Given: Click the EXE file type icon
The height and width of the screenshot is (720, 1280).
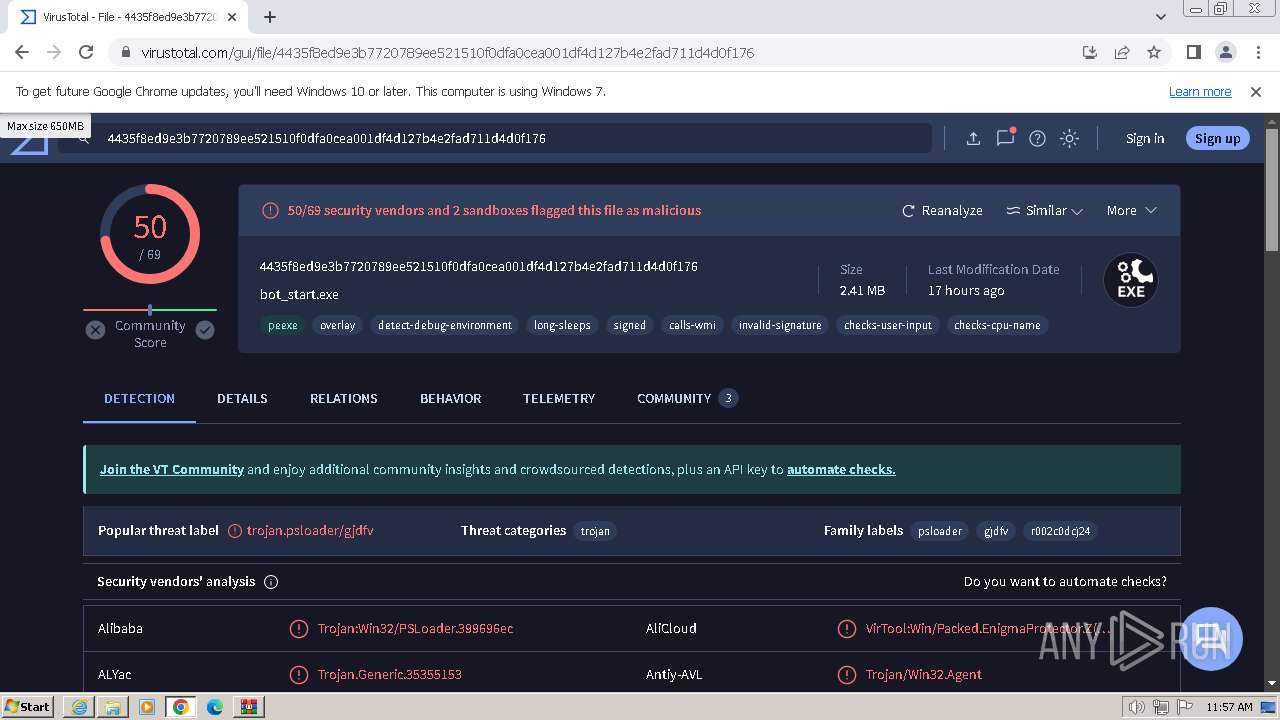Looking at the screenshot, I should coord(1131,280).
